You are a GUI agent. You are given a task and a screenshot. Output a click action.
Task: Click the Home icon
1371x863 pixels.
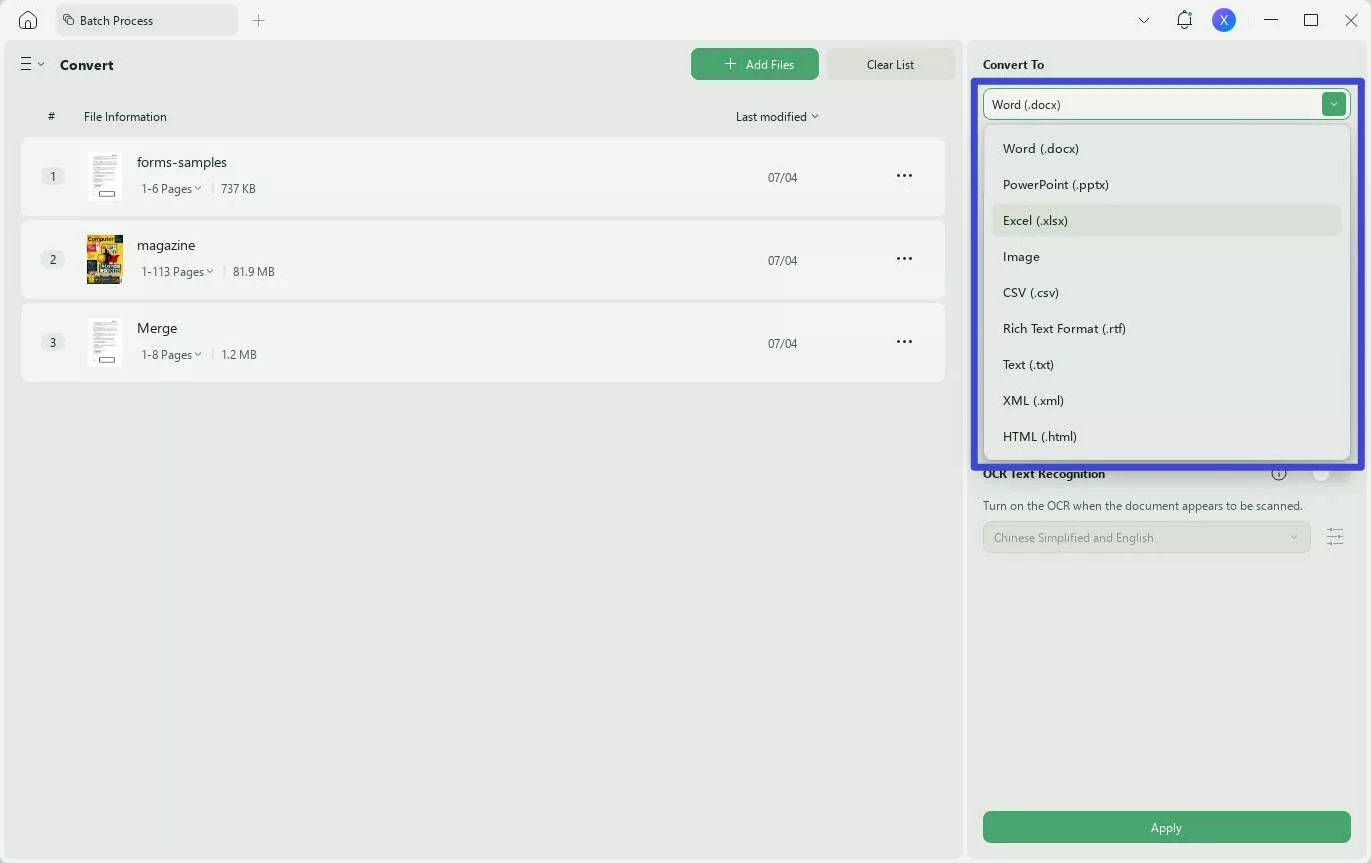coord(27,19)
